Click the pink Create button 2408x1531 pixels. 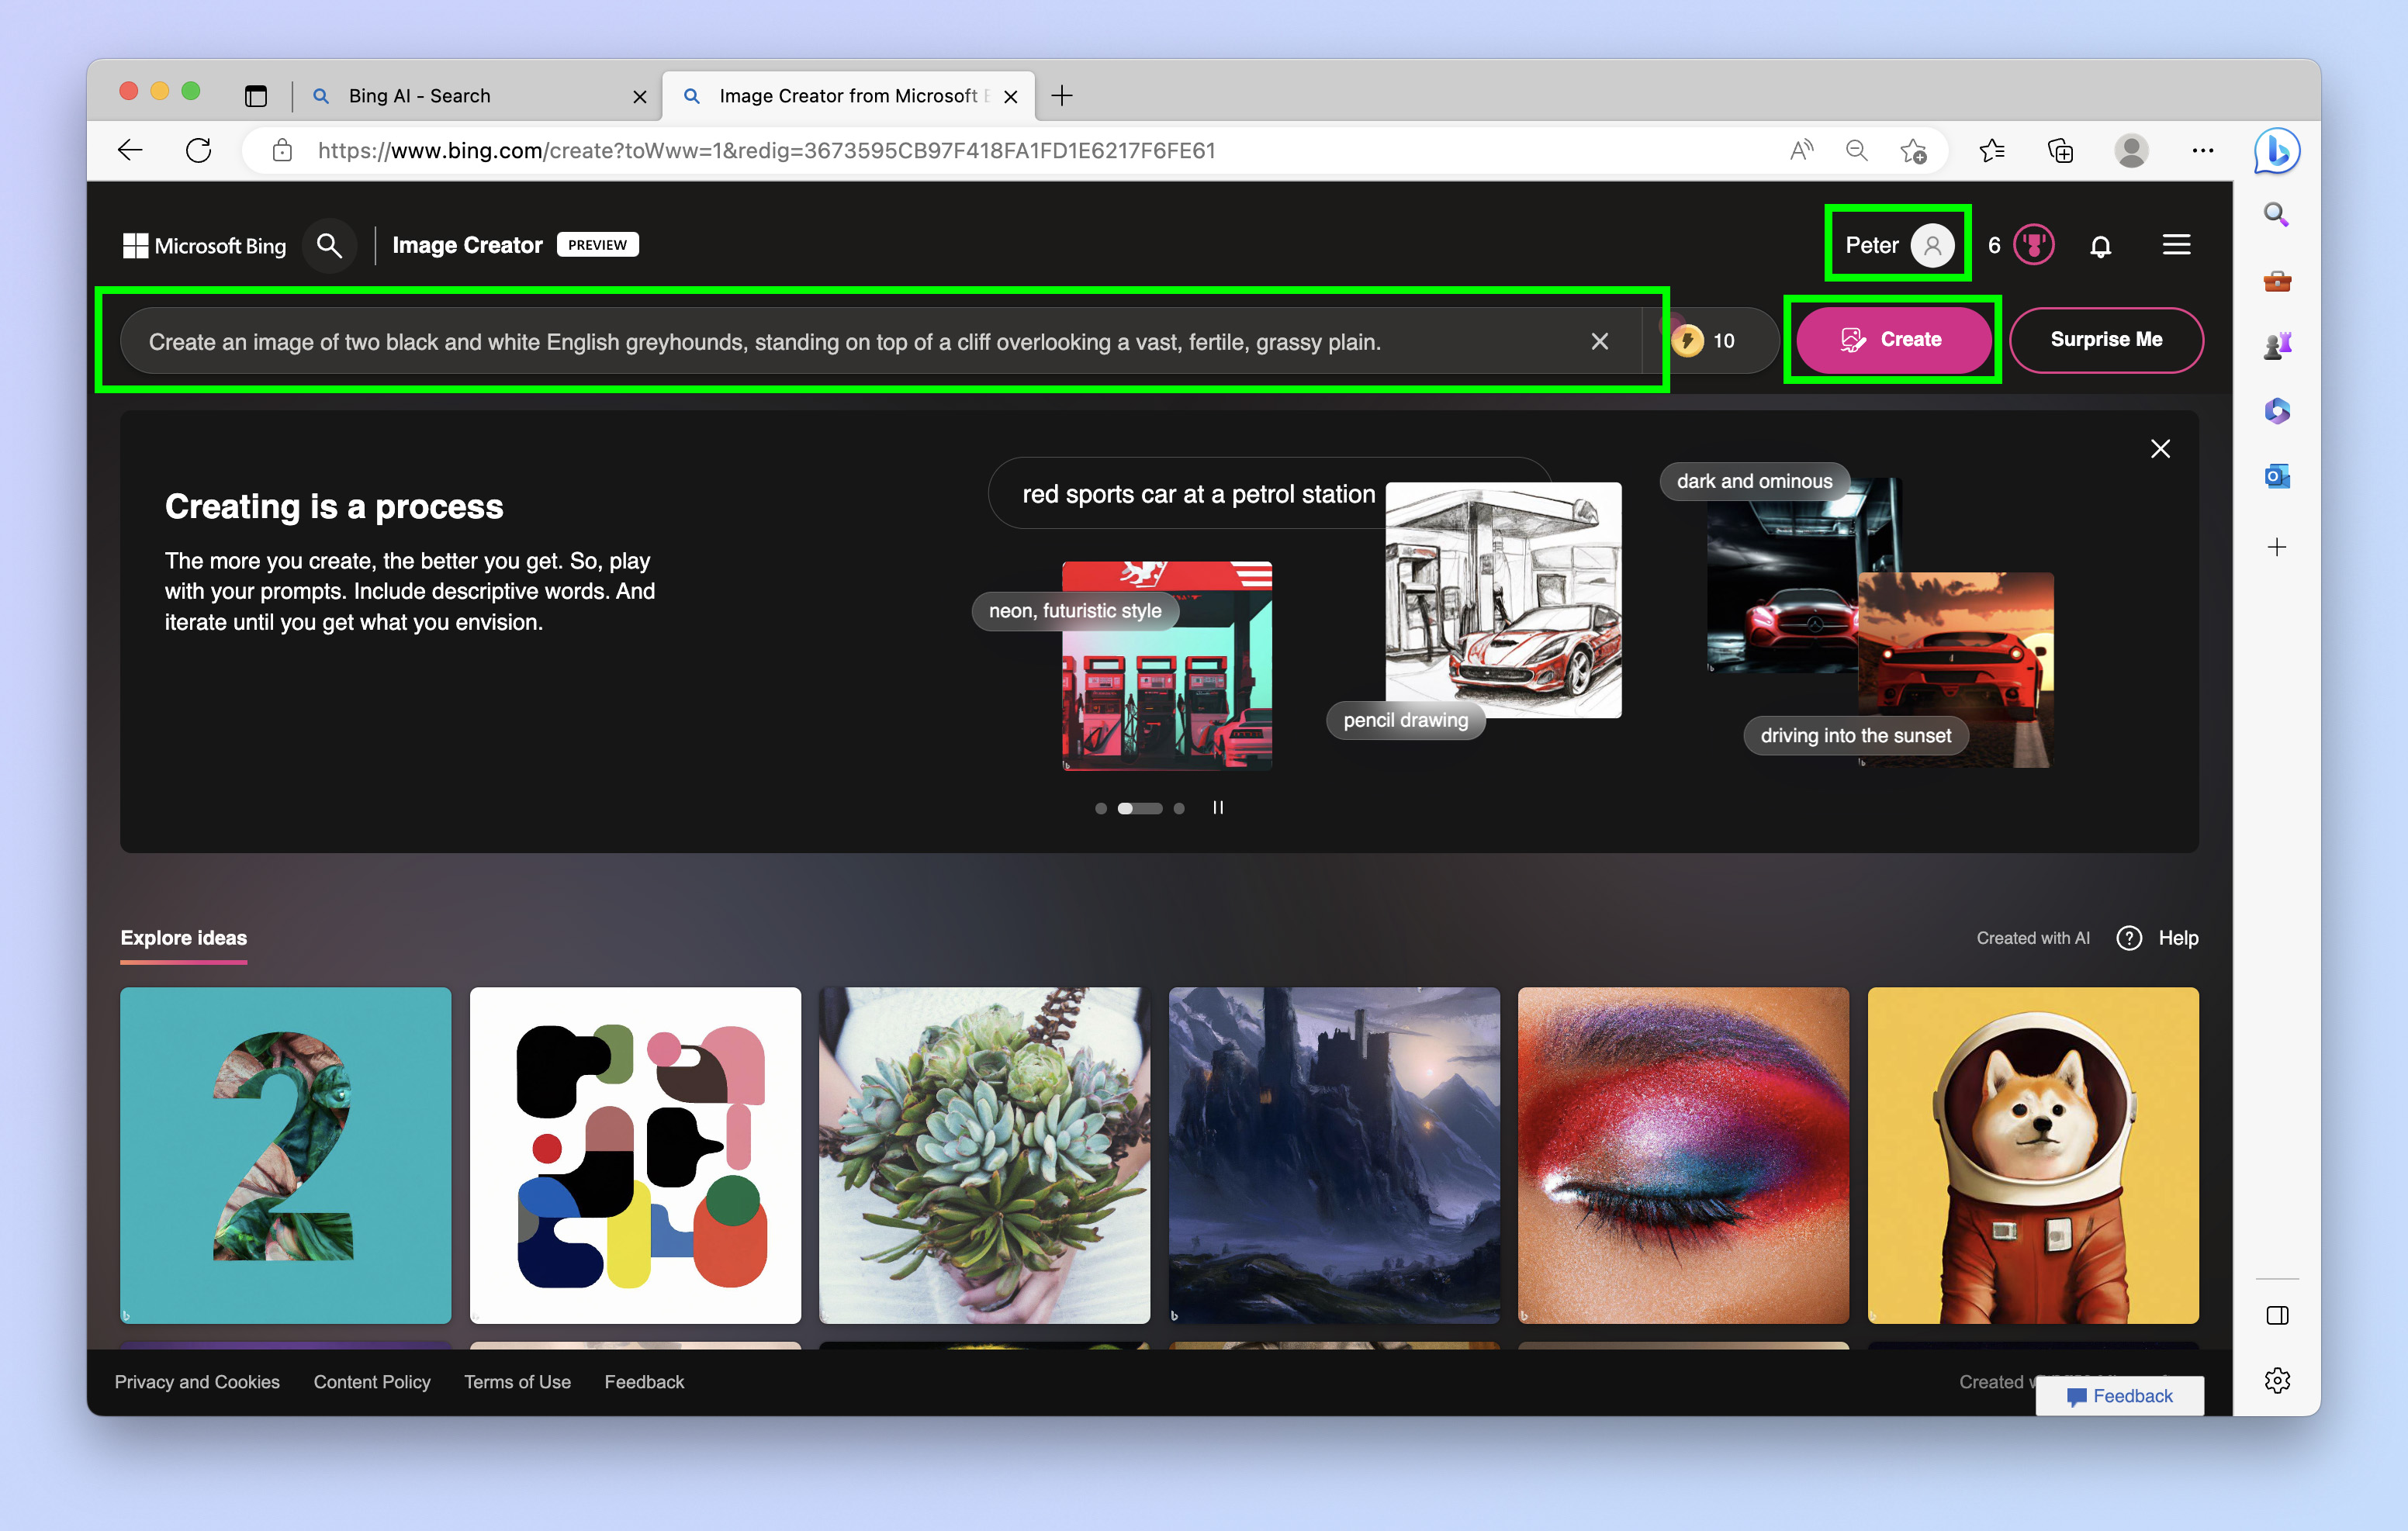coord(1893,340)
